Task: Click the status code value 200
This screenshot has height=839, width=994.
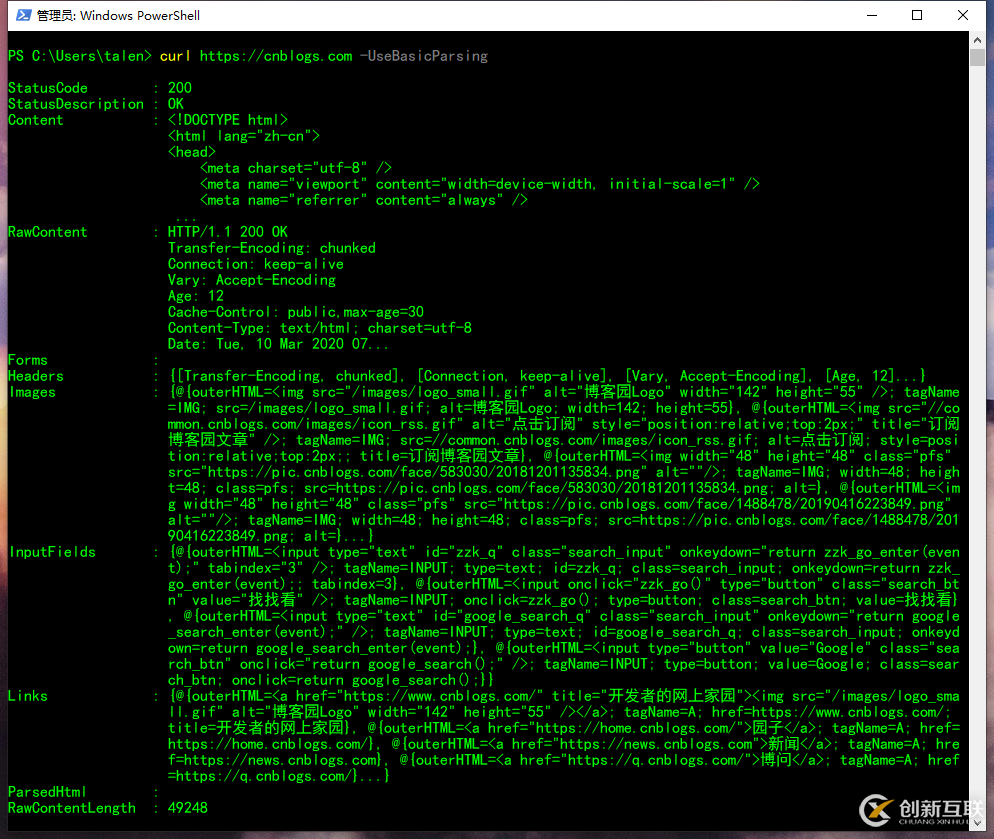Action: click(179, 88)
